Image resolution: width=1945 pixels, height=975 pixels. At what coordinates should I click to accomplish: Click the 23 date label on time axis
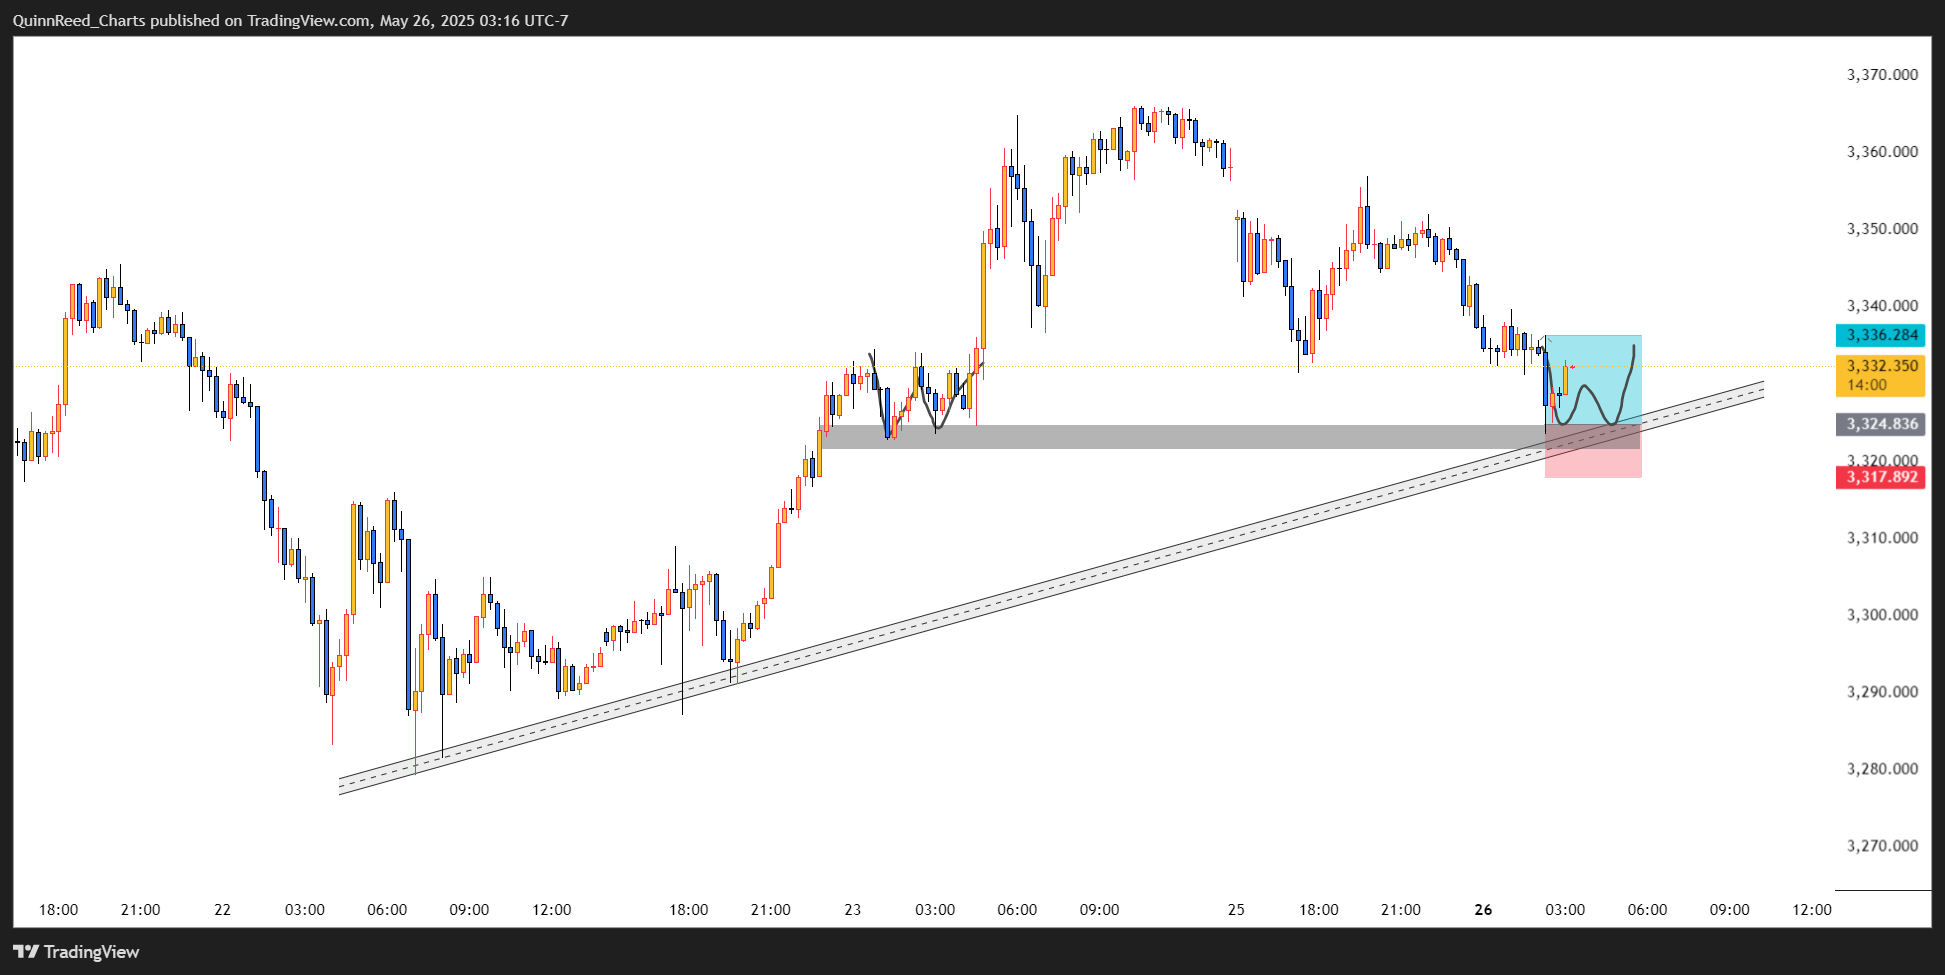tap(852, 910)
